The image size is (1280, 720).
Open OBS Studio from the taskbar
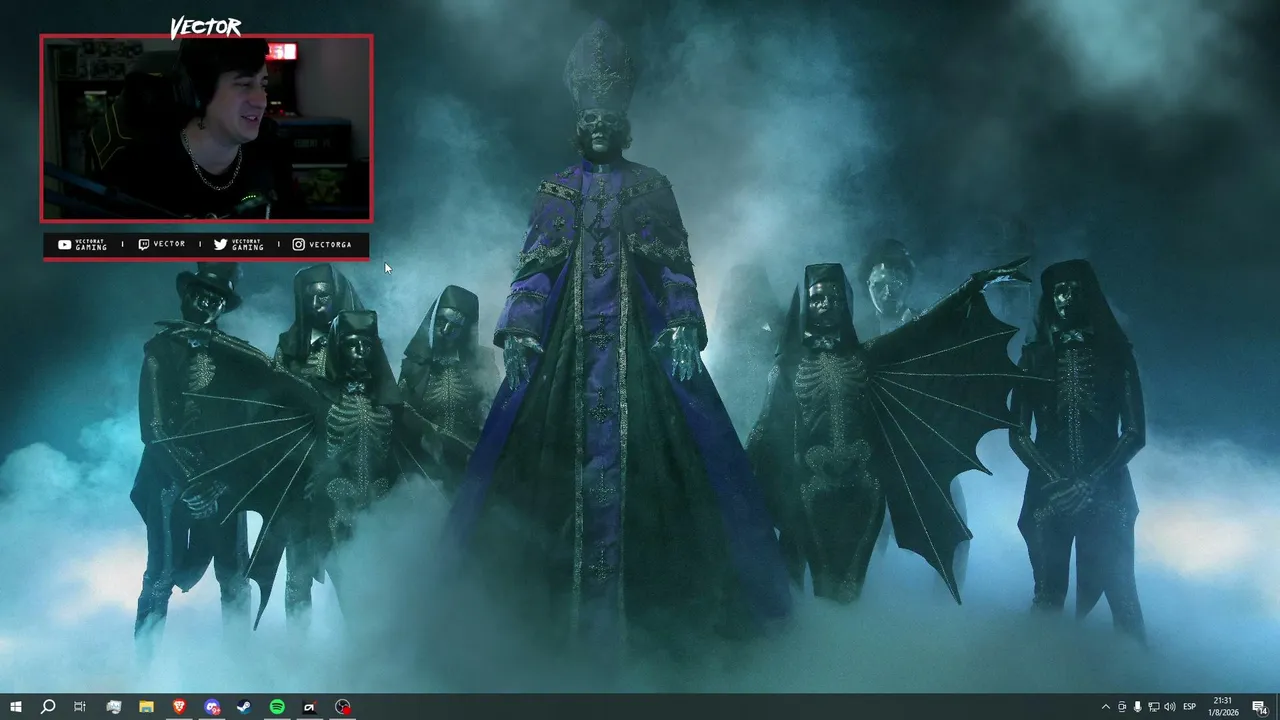click(343, 707)
